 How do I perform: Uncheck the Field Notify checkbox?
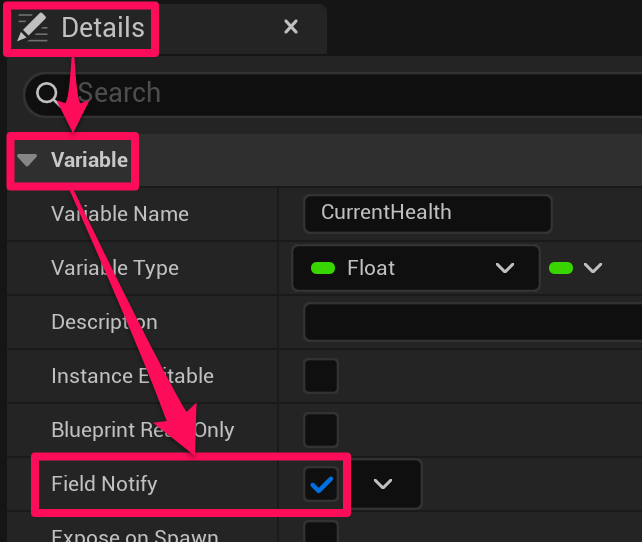pyautogui.click(x=321, y=484)
